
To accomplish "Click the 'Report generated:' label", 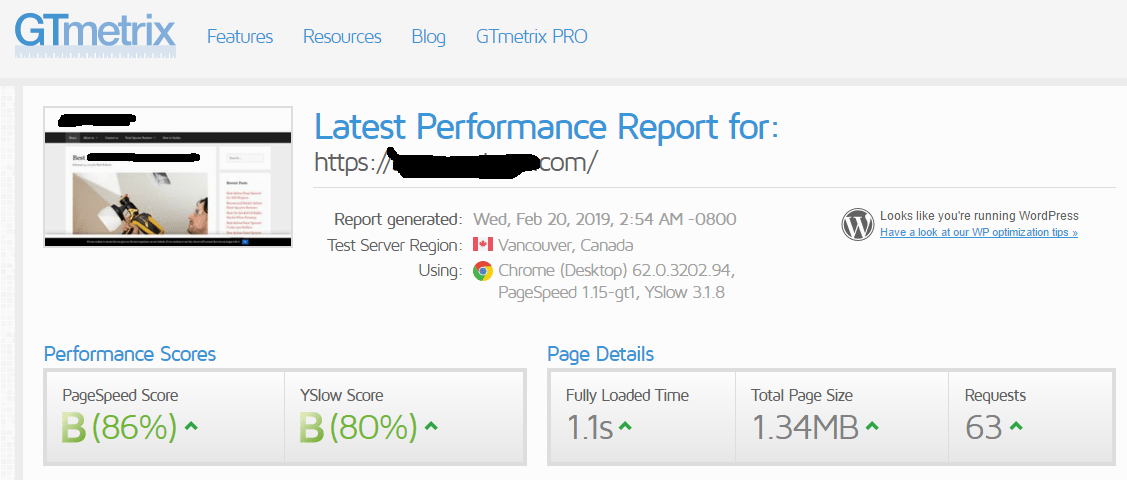I will click(x=398, y=219).
